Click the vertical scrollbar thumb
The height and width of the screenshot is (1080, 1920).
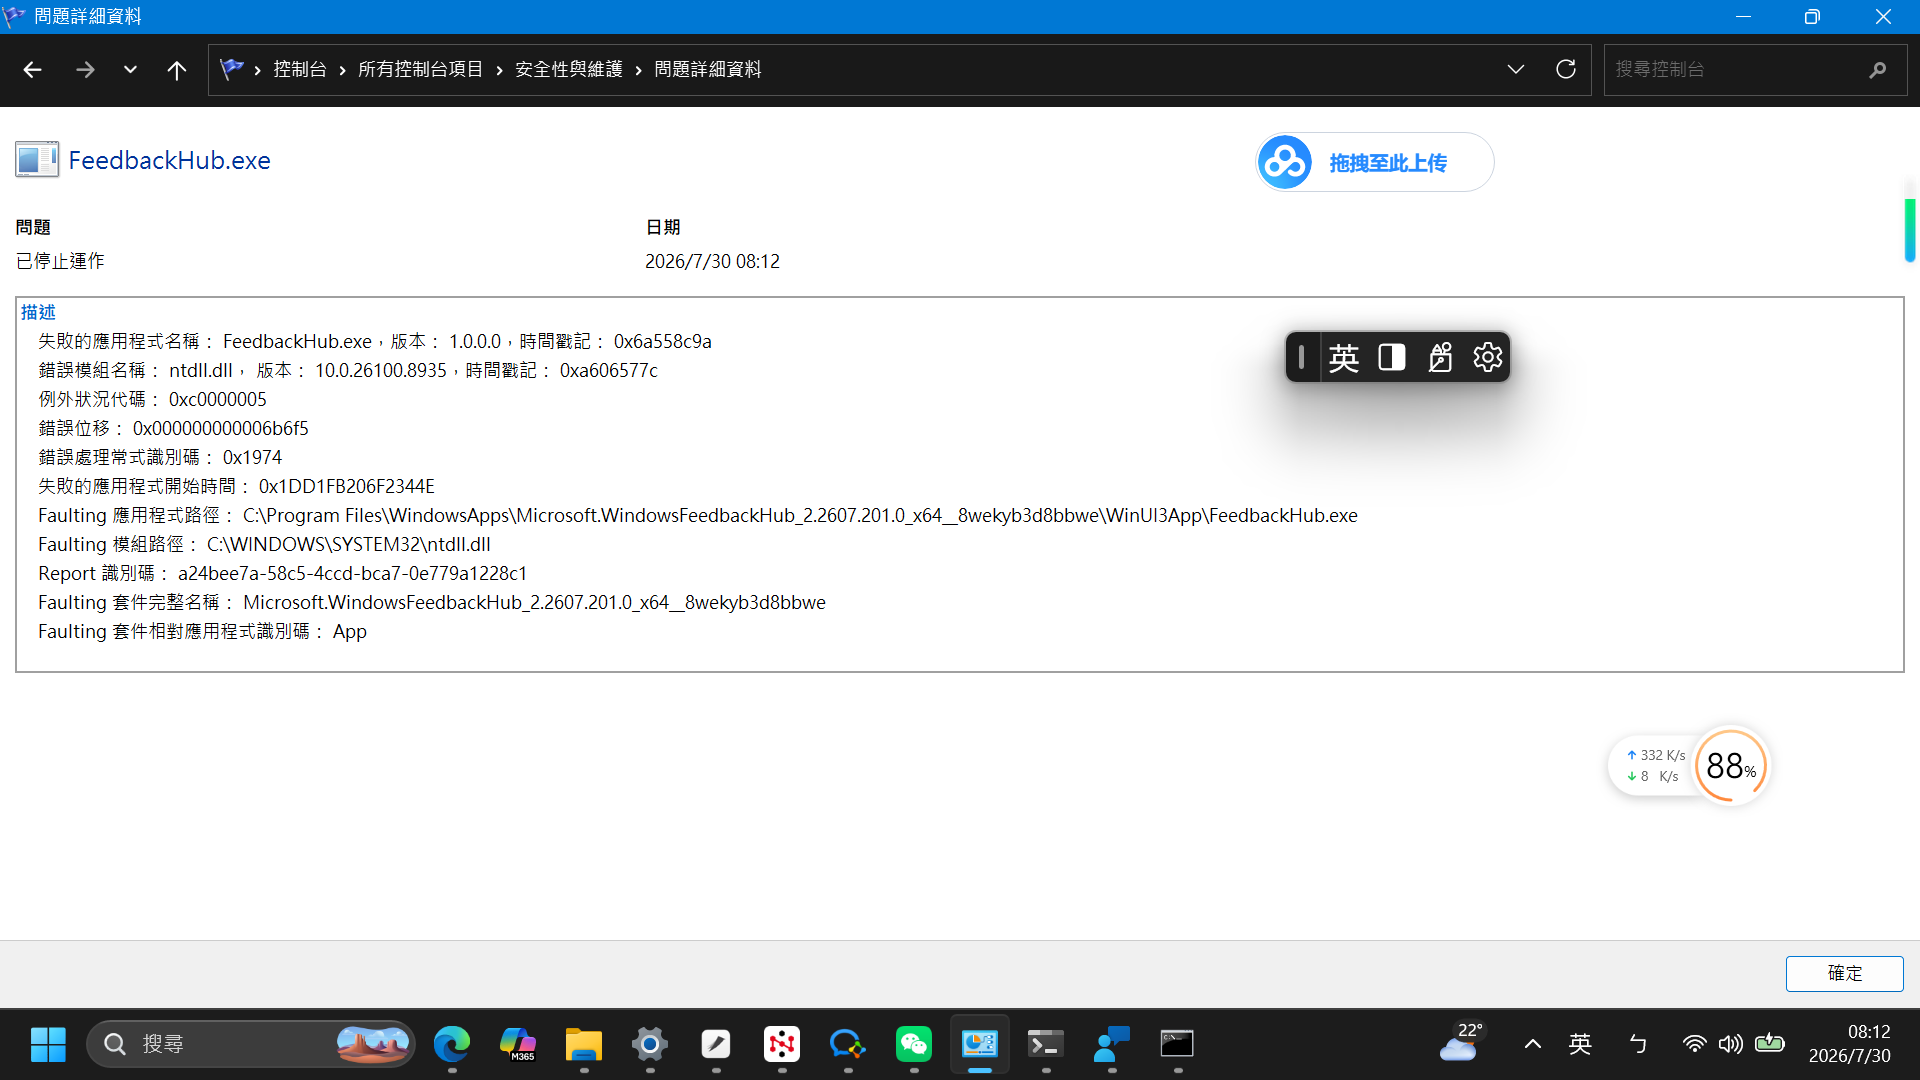(x=1909, y=230)
